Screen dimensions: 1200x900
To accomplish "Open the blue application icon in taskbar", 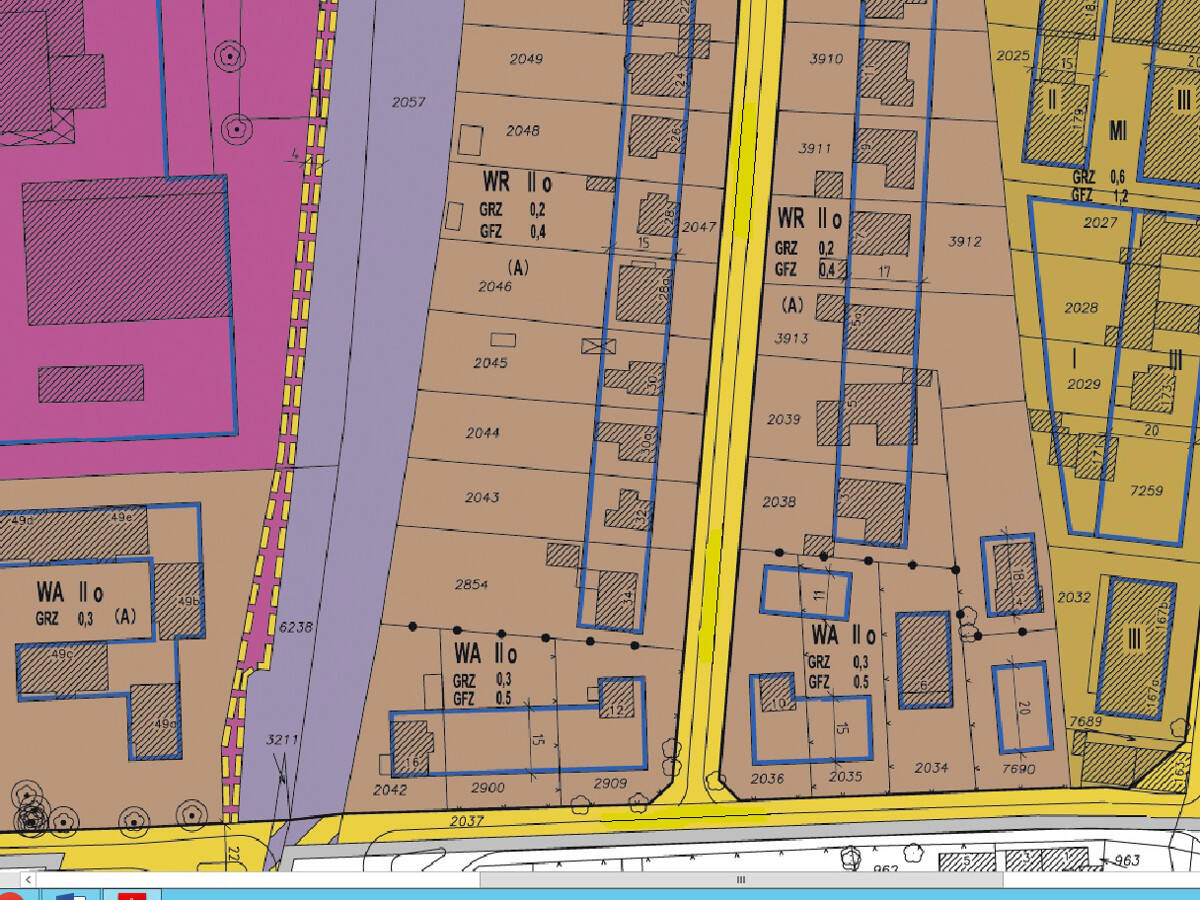I will [72, 895].
